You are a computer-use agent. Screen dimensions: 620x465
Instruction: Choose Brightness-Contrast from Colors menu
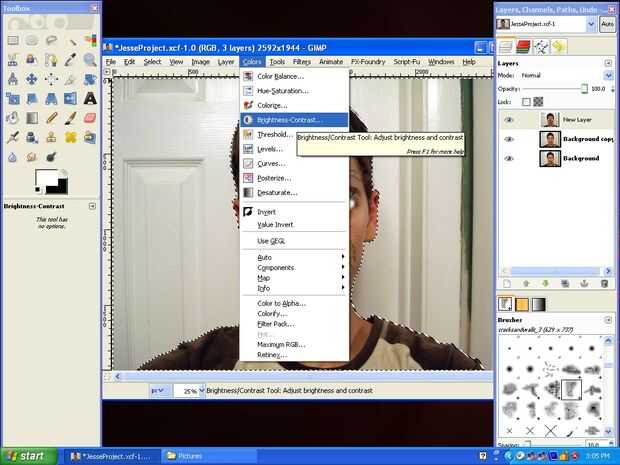294,120
